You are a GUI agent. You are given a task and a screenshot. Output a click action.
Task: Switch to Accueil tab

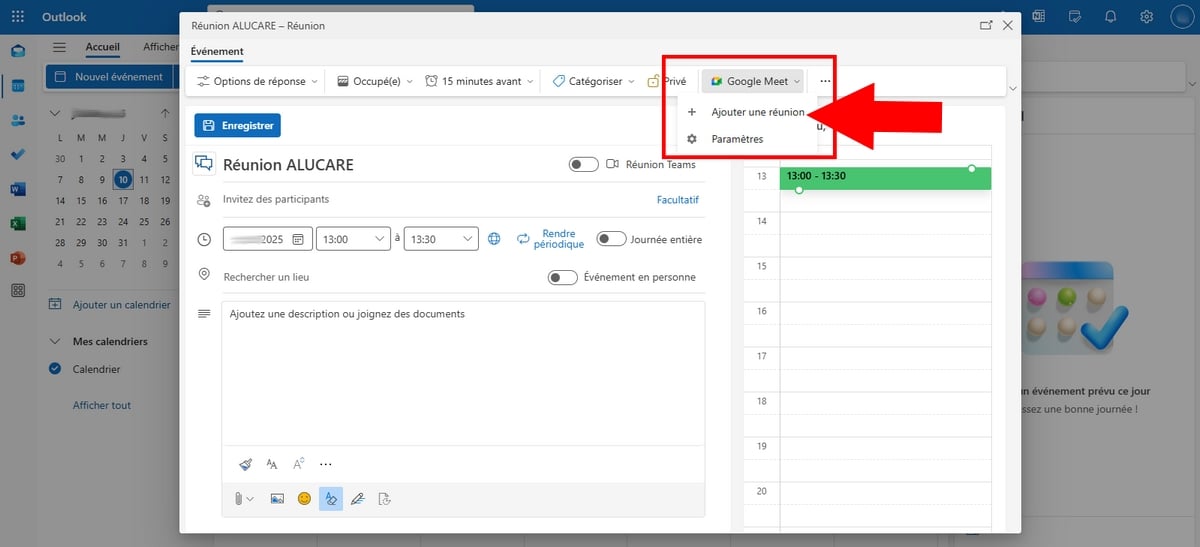[103, 47]
